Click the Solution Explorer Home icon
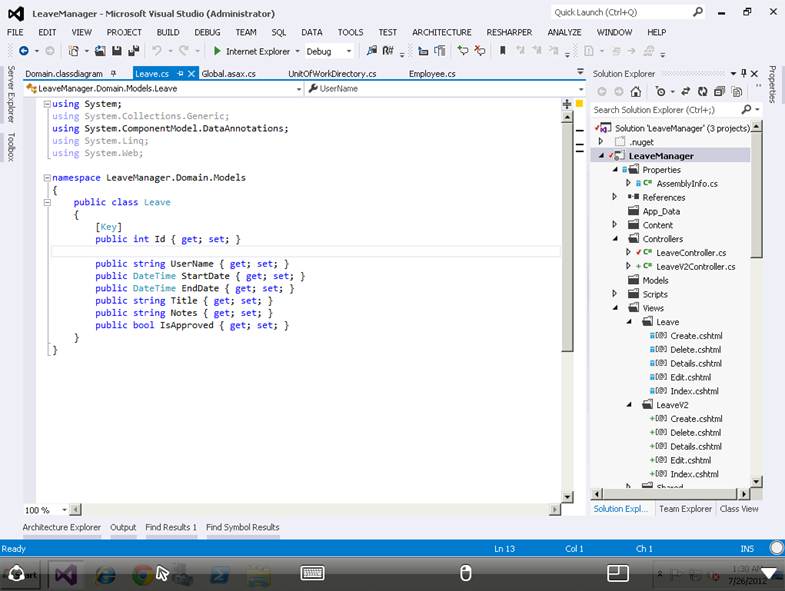 click(636, 92)
